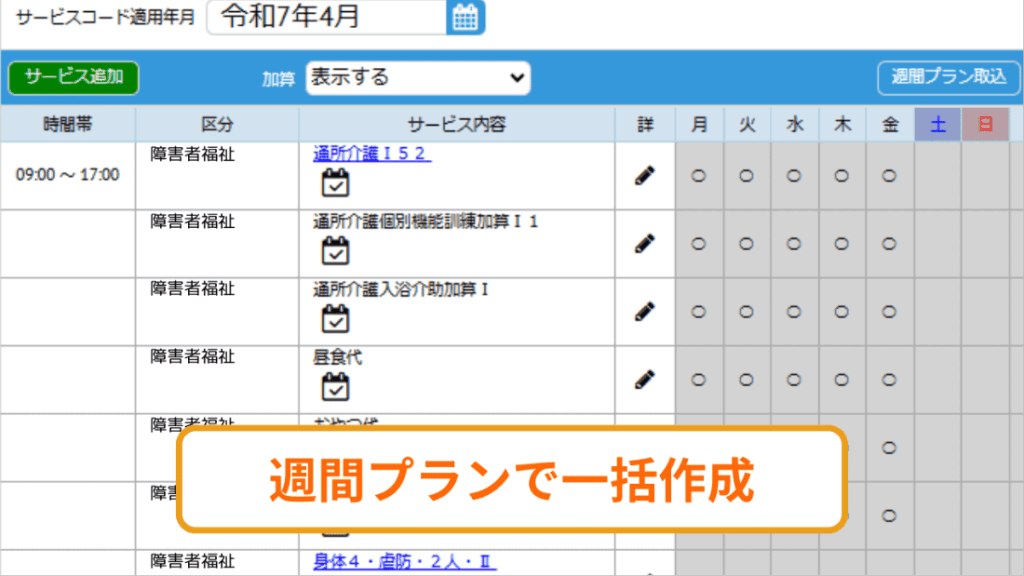The height and width of the screenshot is (576, 1024).
Task: Toggle Monday circle for 昼食代
Action: 699,379
